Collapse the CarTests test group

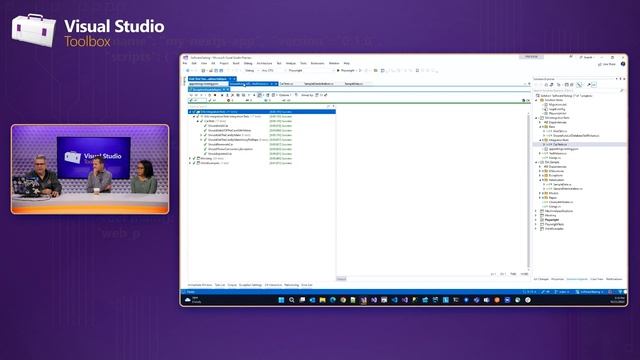coord(198,121)
